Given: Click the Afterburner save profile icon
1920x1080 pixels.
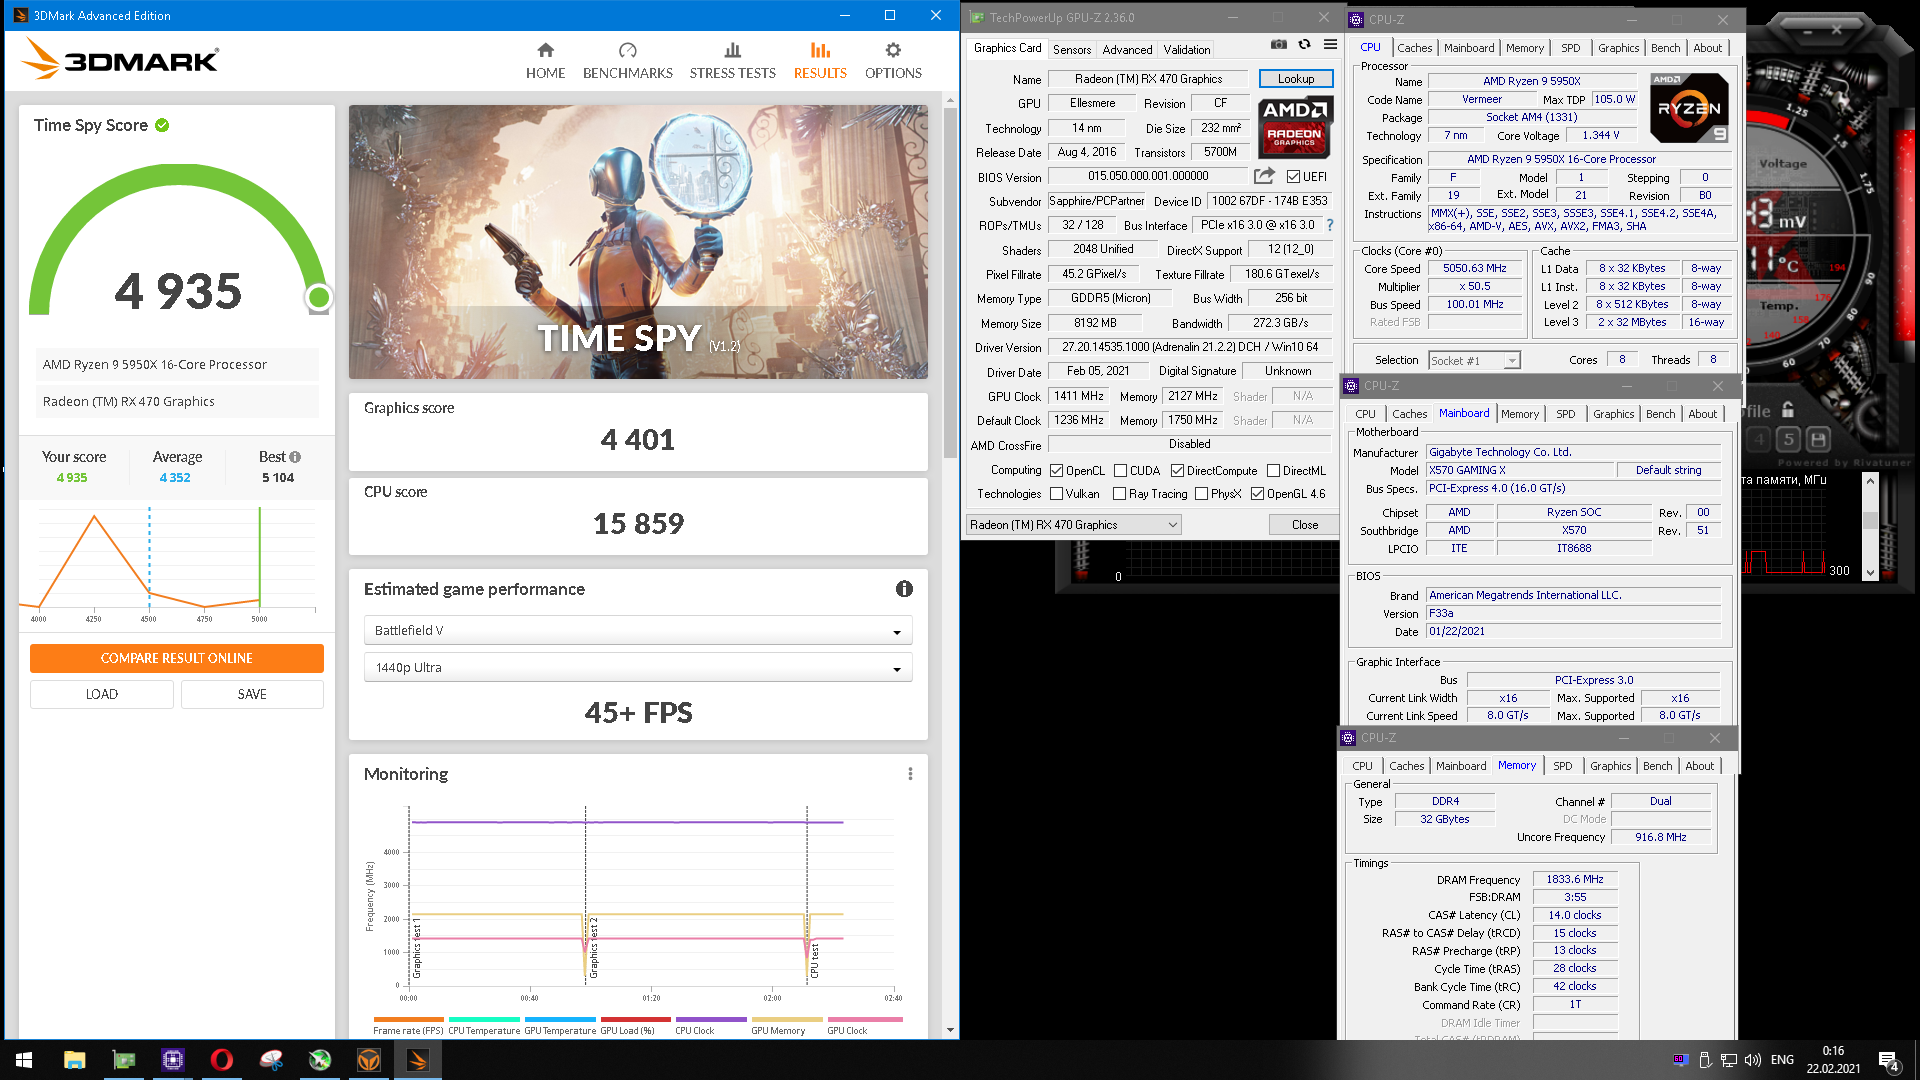Looking at the screenshot, I should tap(1818, 439).
